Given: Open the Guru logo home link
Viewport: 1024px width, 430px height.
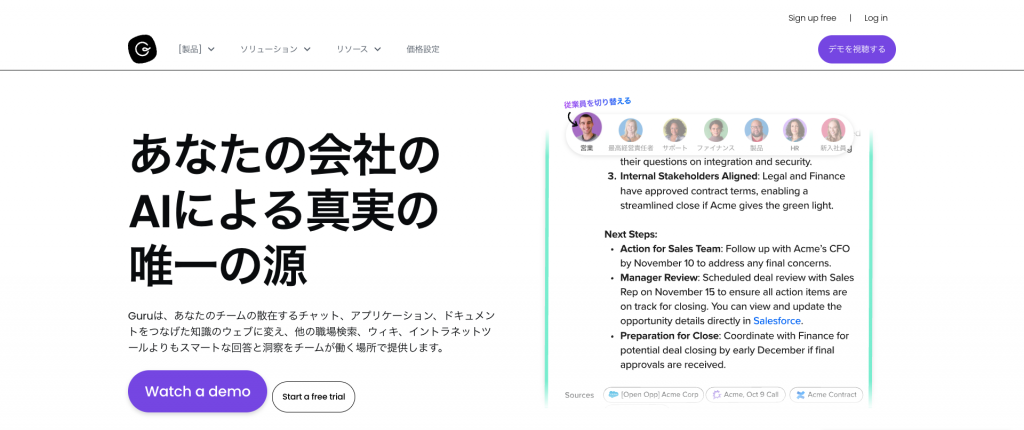Looking at the screenshot, I should point(142,49).
